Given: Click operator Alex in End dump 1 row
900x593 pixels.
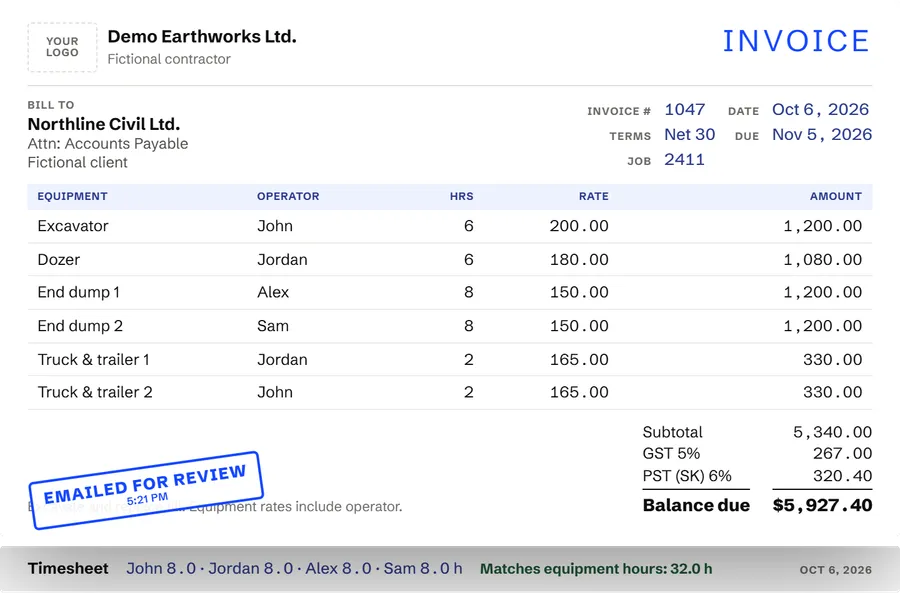Looking at the screenshot, I should pyautogui.click(x=273, y=292).
